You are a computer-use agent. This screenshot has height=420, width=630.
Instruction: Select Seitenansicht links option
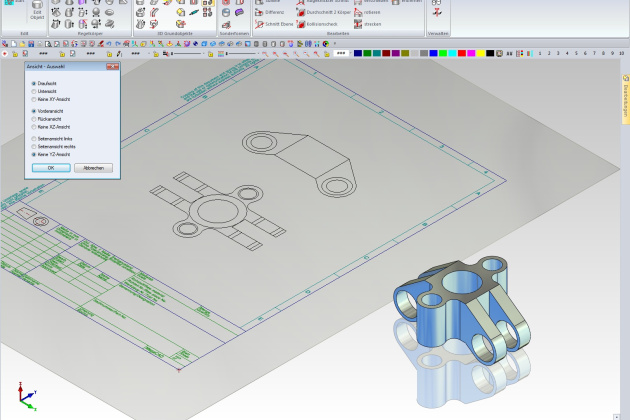pos(34,139)
